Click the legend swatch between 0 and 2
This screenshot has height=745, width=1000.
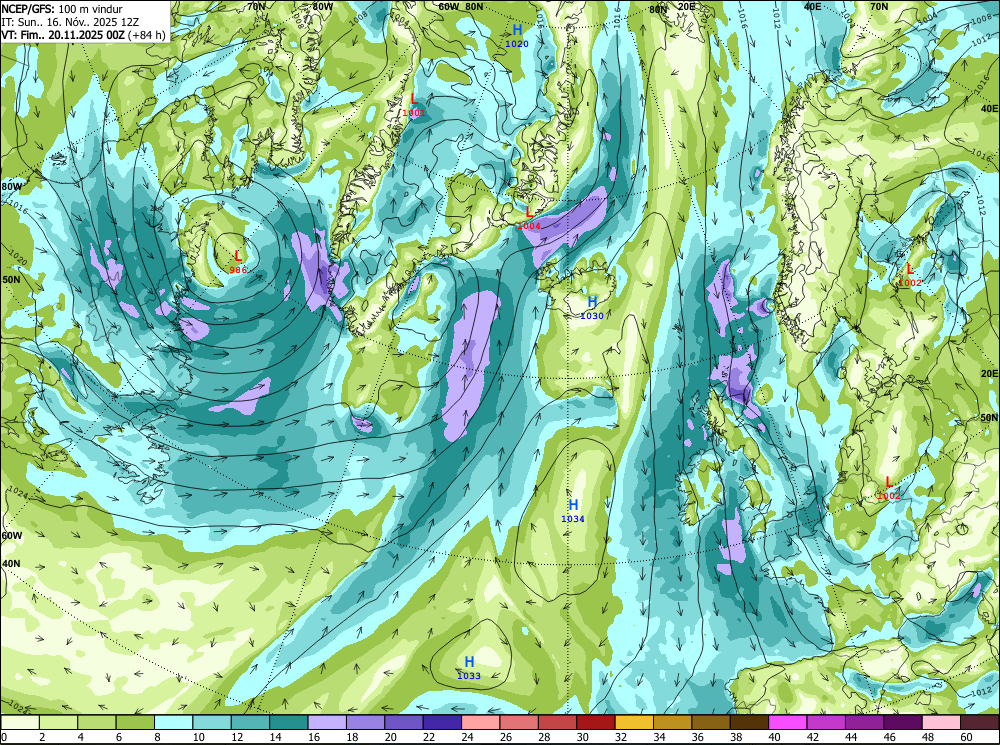tap(20, 722)
